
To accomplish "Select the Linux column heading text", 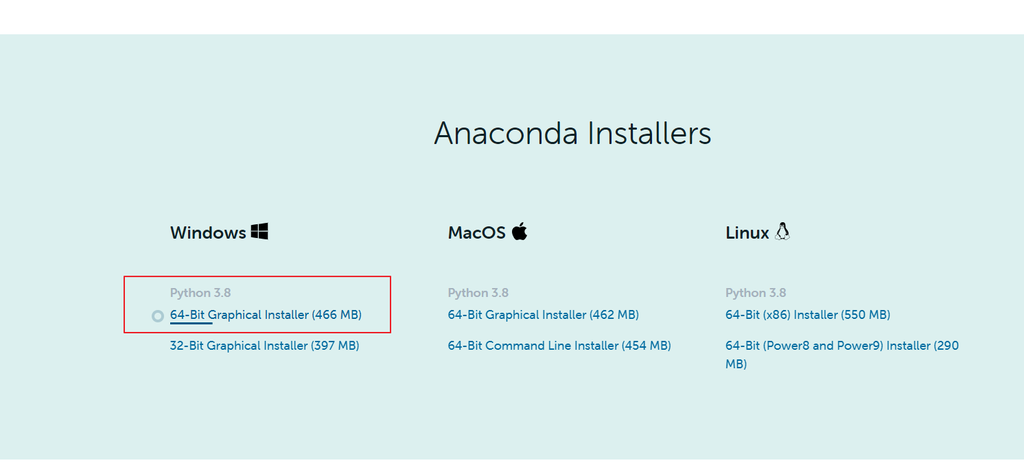I will pyautogui.click(x=747, y=232).
